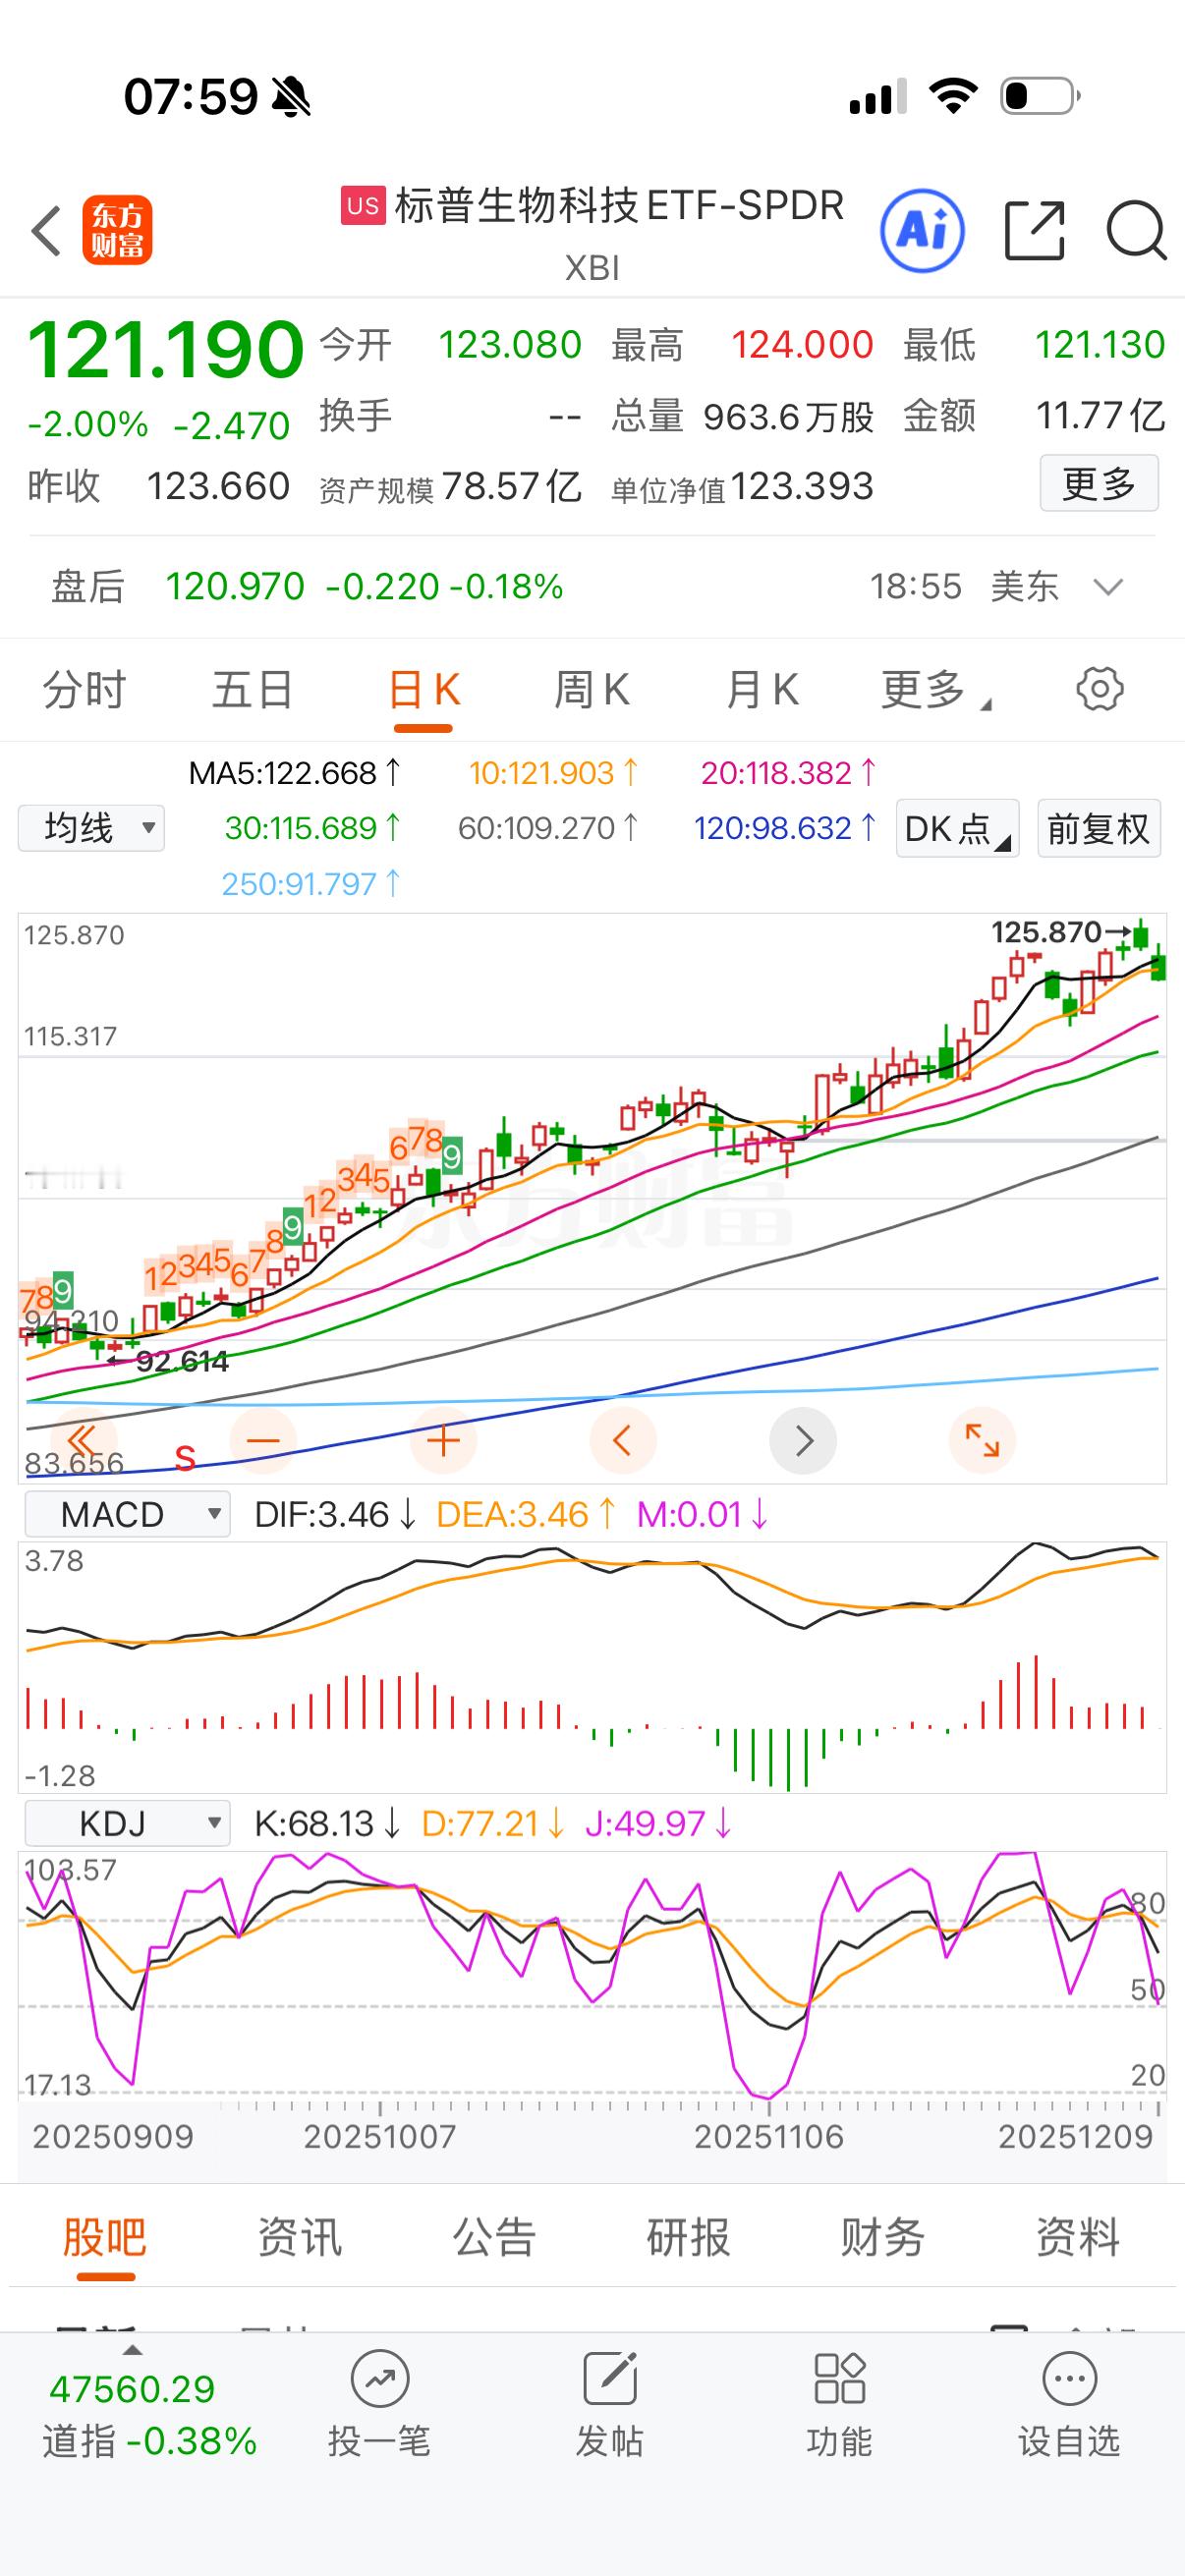Screen dimensions: 1185x2576
Task: Jump to earliest with double-left arrow
Action: click(x=81, y=1441)
